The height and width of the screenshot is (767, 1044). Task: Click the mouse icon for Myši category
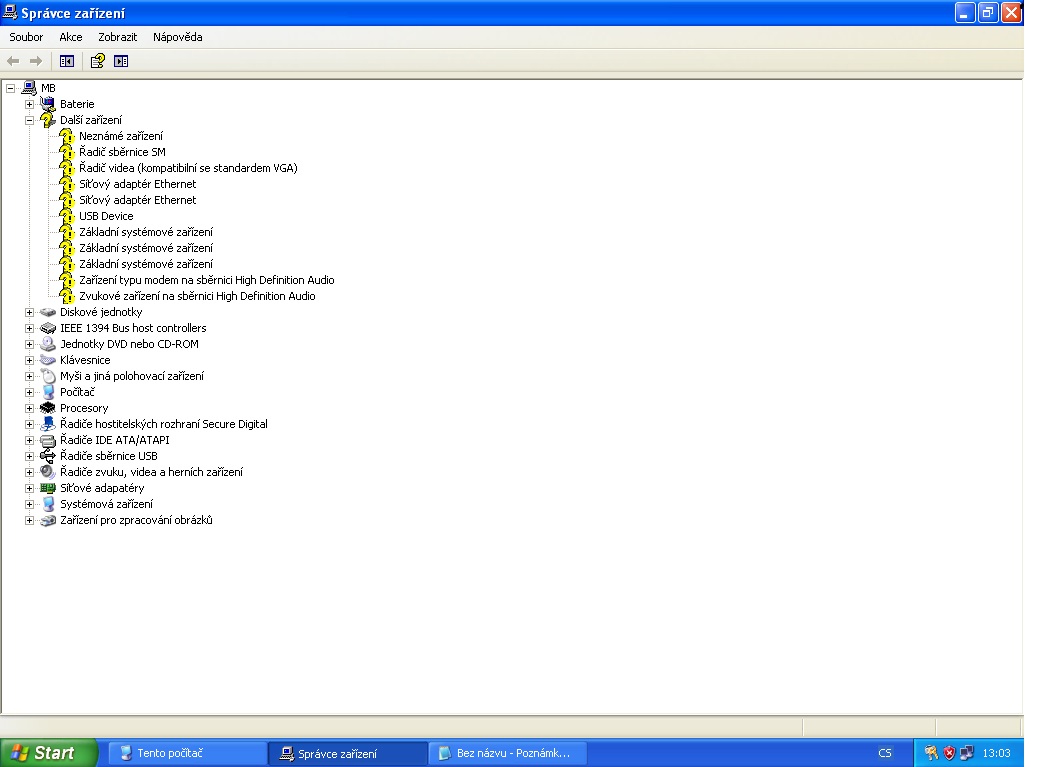click(48, 376)
